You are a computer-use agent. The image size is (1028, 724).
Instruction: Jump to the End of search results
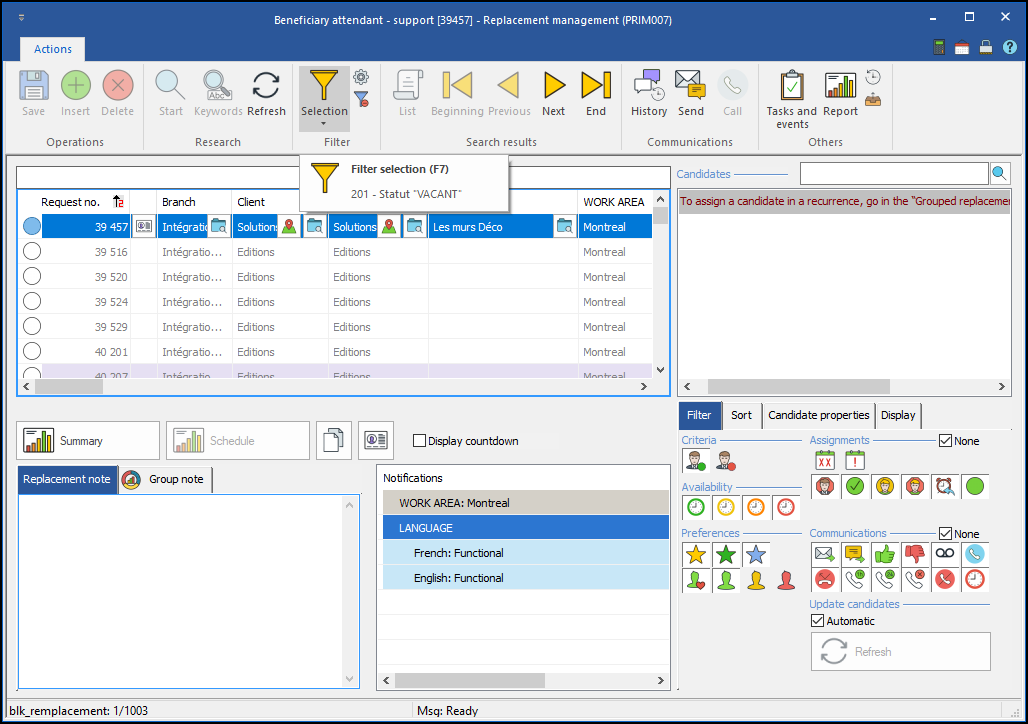596,94
